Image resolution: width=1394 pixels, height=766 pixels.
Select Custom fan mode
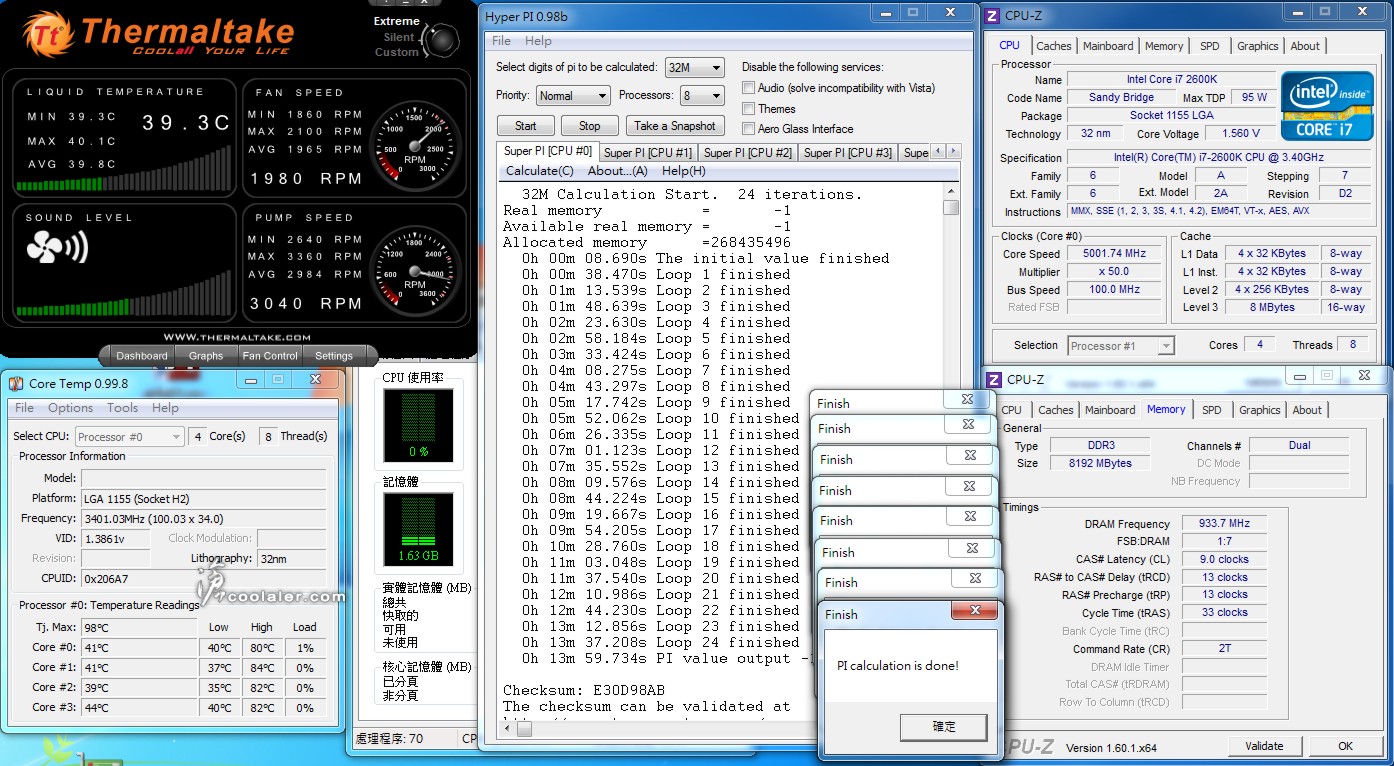click(x=396, y=52)
